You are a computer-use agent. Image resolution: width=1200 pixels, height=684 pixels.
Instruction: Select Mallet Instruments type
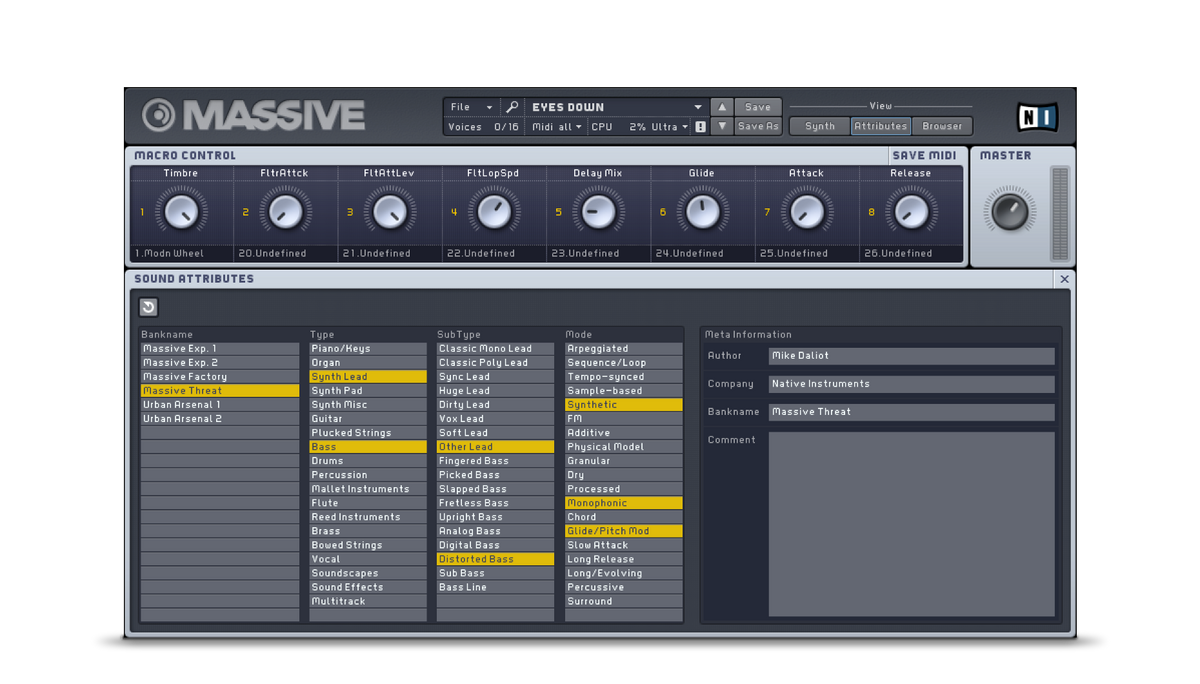(x=368, y=489)
